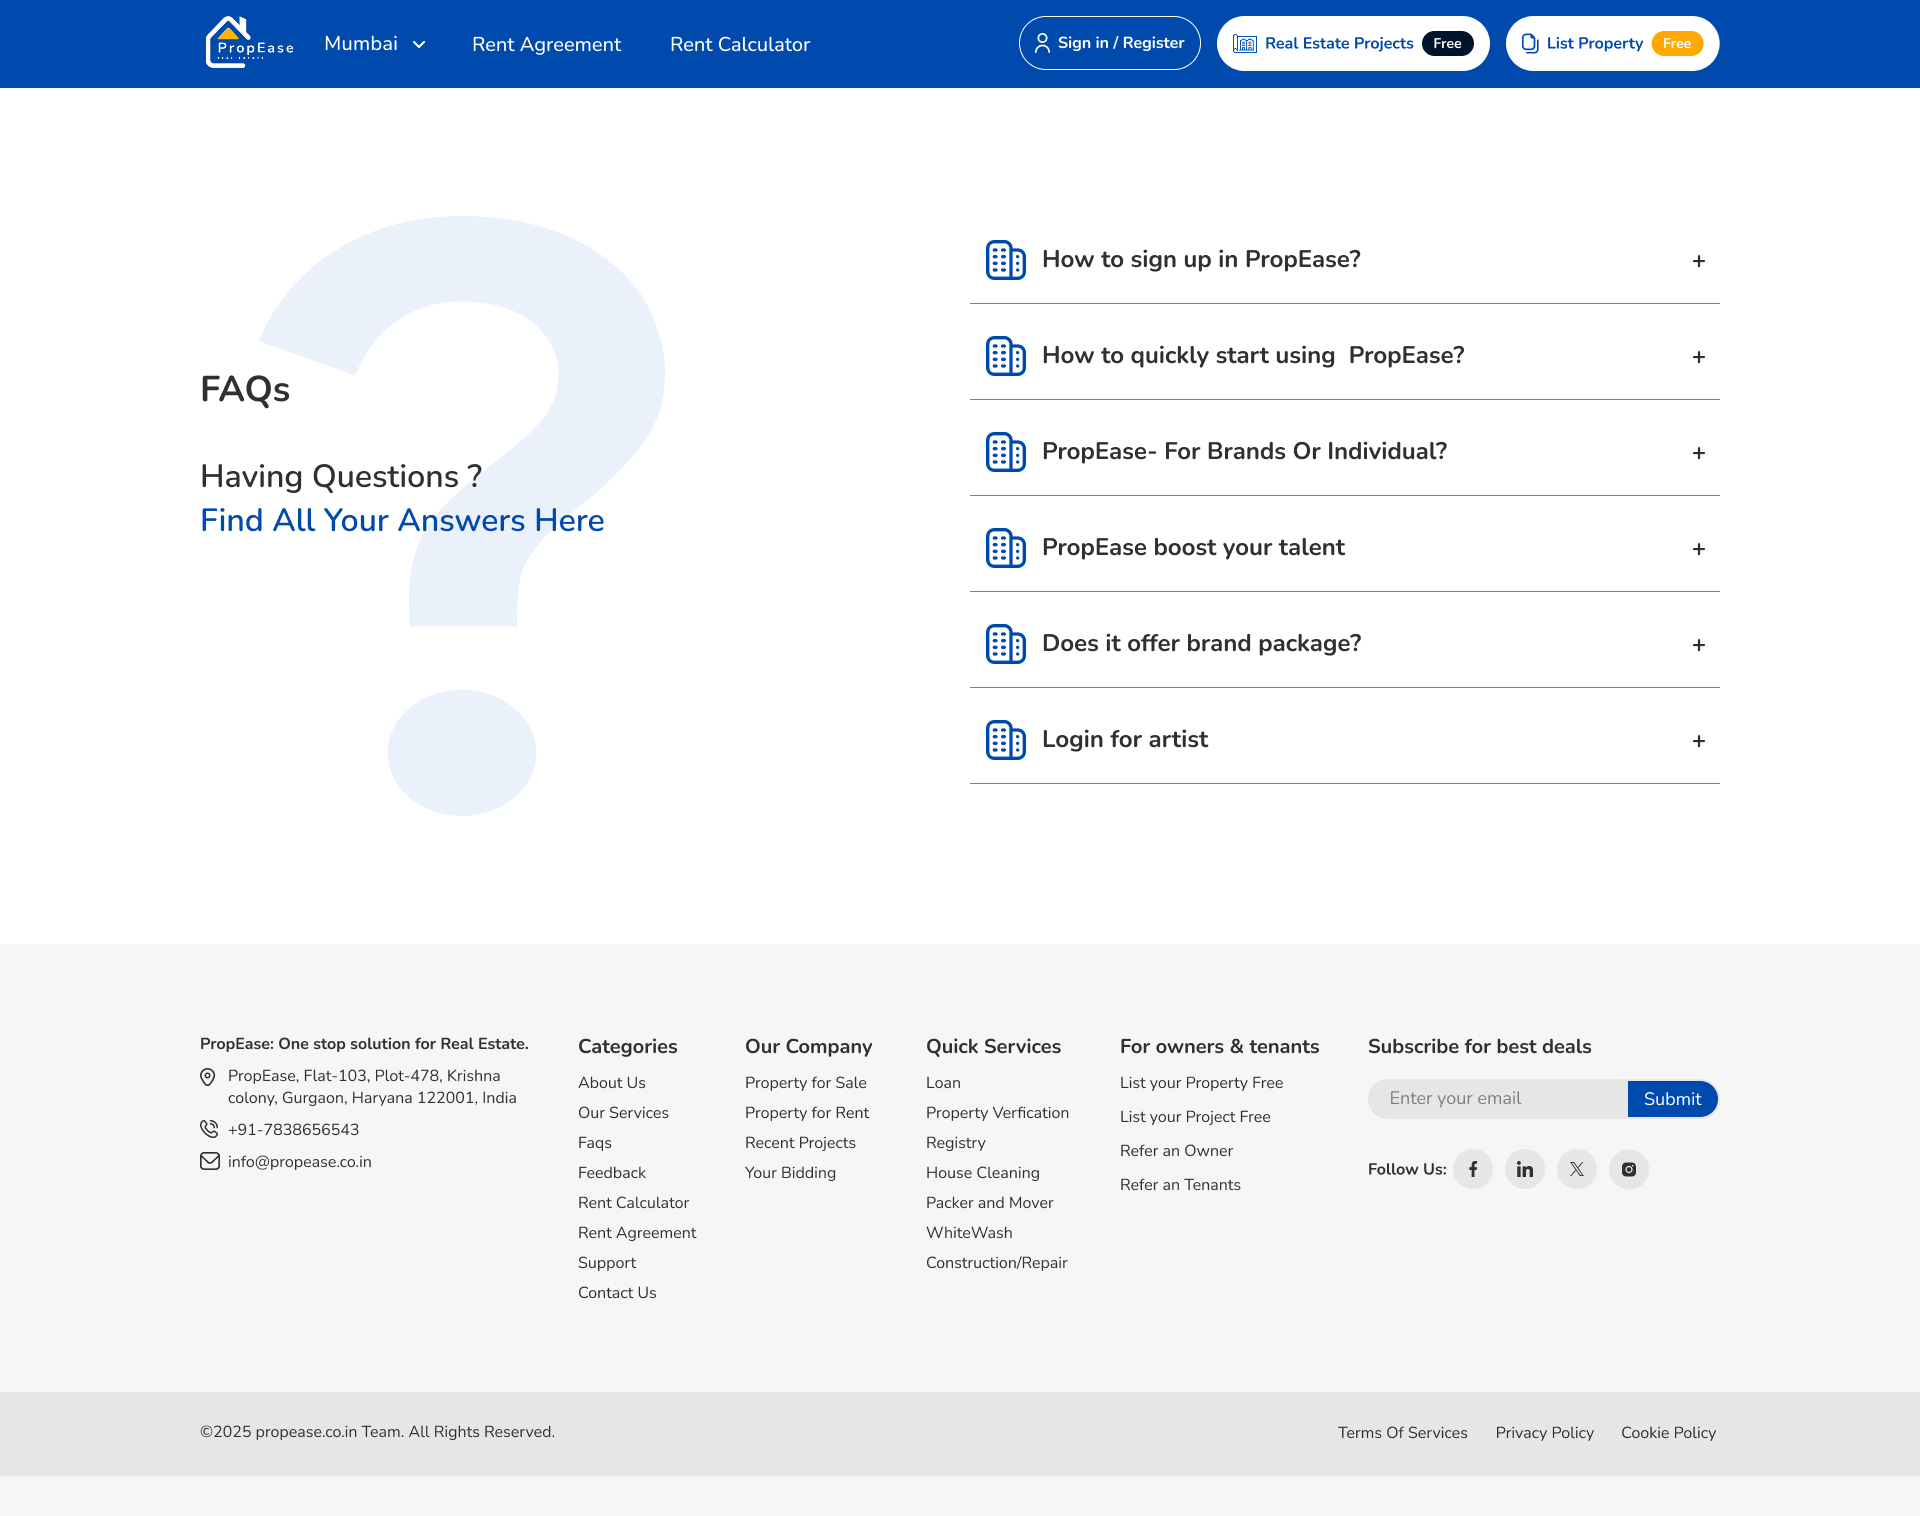Open the Support footer link

coord(607,1263)
